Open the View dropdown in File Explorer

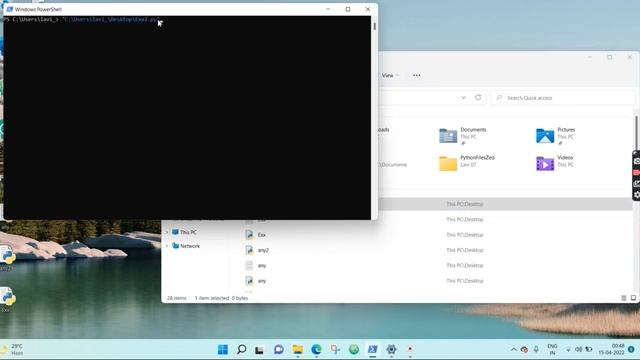click(x=390, y=76)
